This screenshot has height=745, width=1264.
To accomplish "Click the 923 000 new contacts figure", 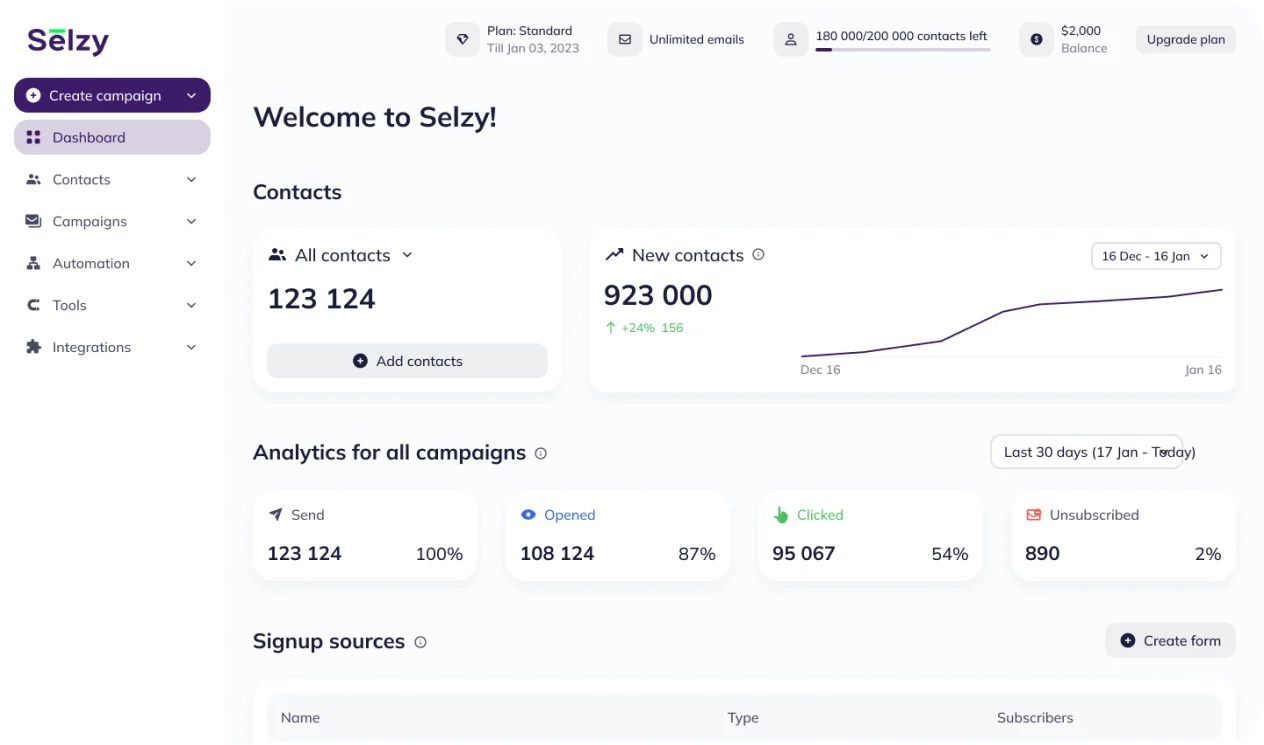I will pyautogui.click(x=658, y=296).
